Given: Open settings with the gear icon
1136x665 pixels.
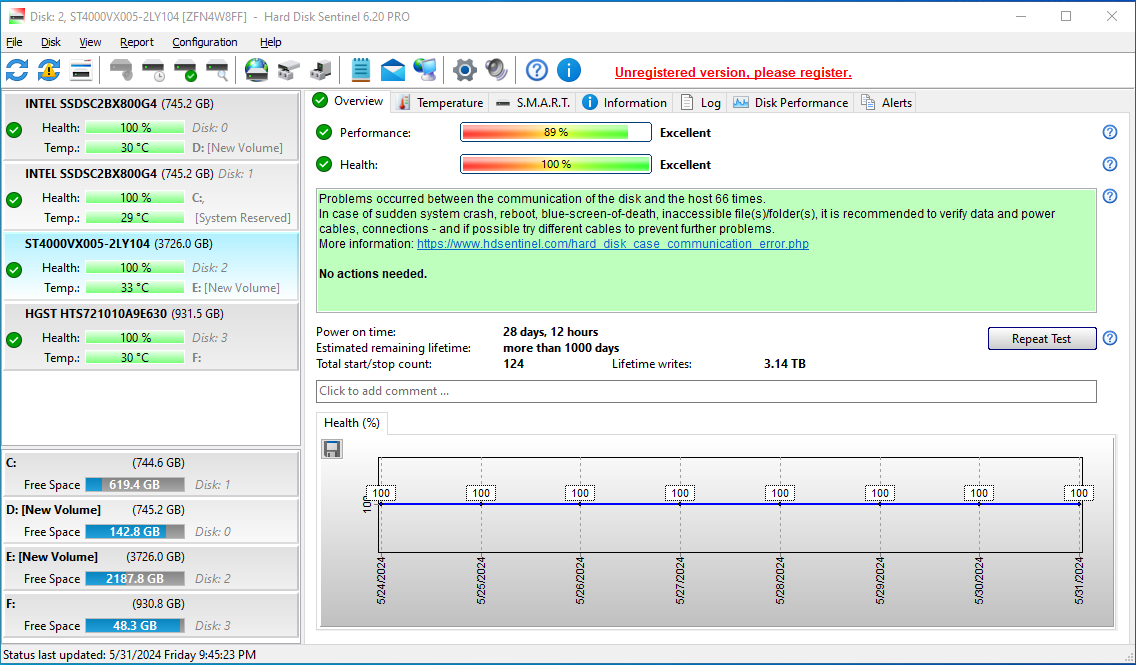Looking at the screenshot, I should [464, 70].
